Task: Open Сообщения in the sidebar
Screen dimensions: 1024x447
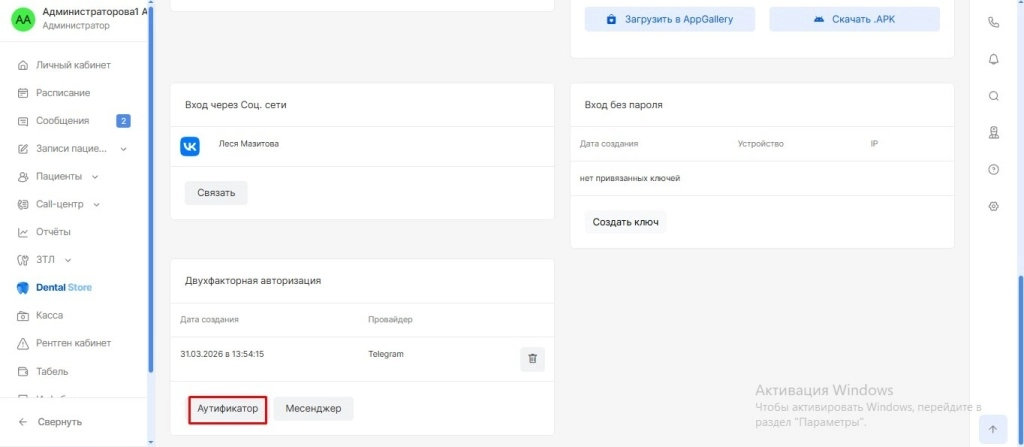Action: [63, 121]
